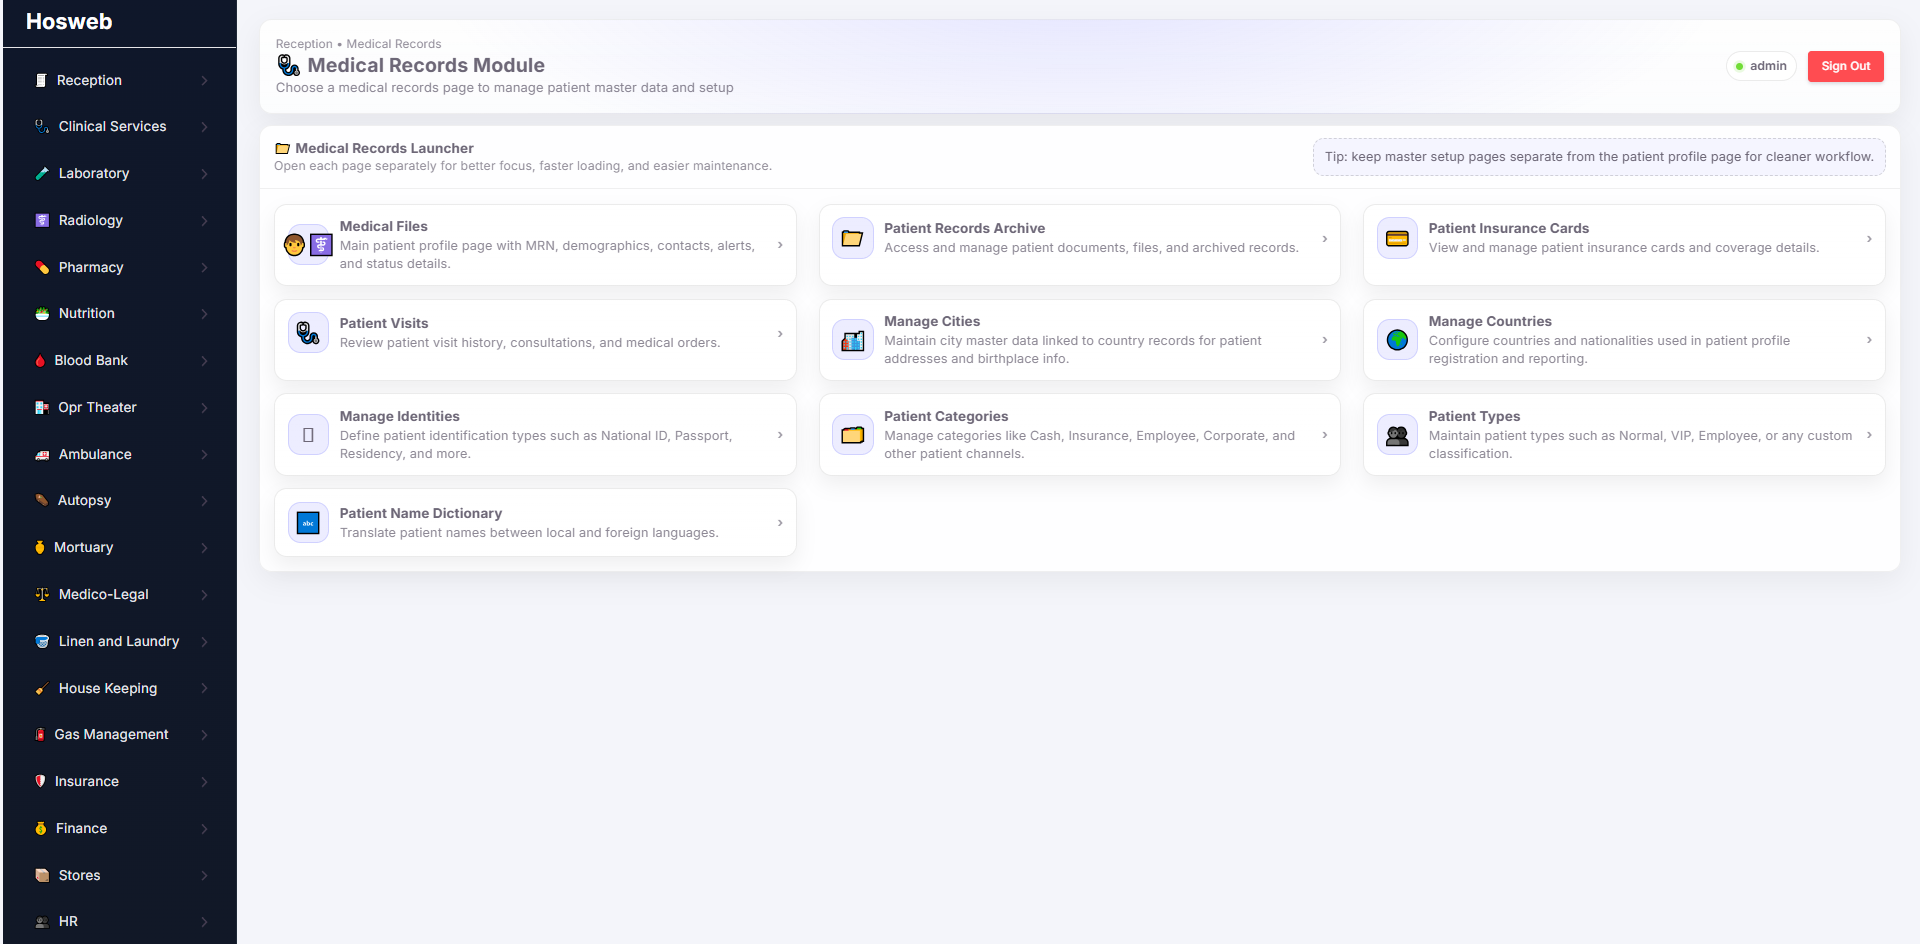The image size is (1920, 944).
Task: Expand the Reception menu chevron
Action: (204, 80)
